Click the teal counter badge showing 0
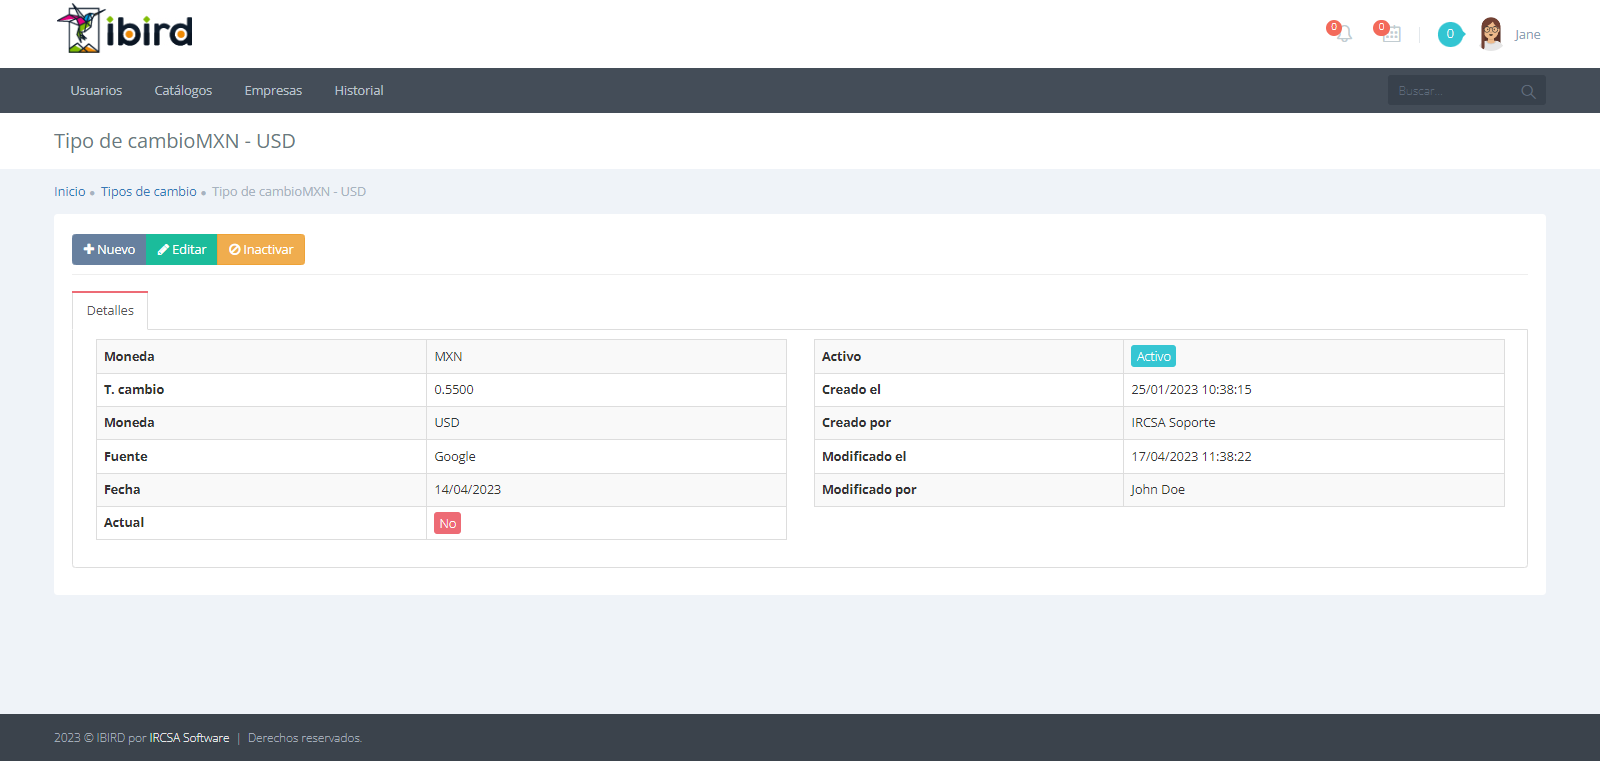The width and height of the screenshot is (1600, 761). pos(1450,34)
